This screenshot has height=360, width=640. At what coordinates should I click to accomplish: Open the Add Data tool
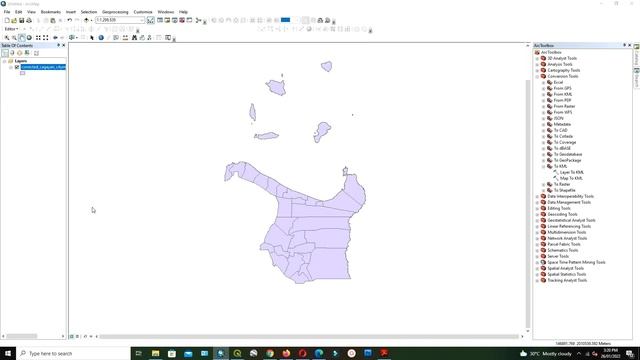pos(86,20)
